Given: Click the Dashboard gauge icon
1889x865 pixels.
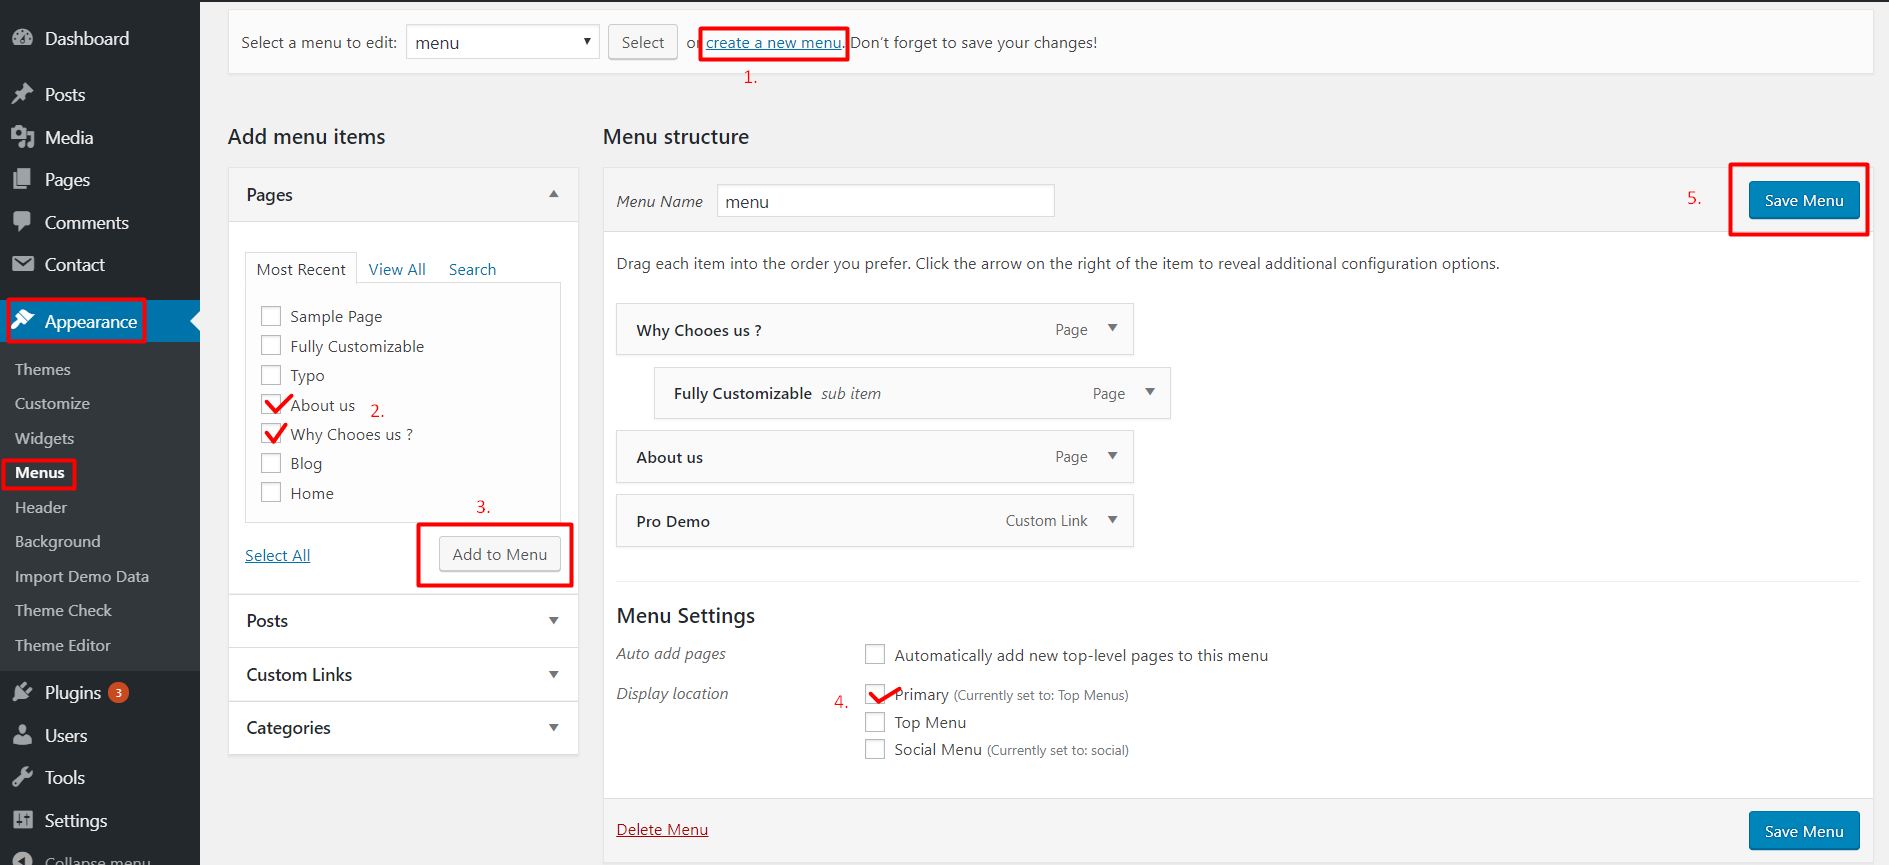Looking at the screenshot, I should point(23,38).
